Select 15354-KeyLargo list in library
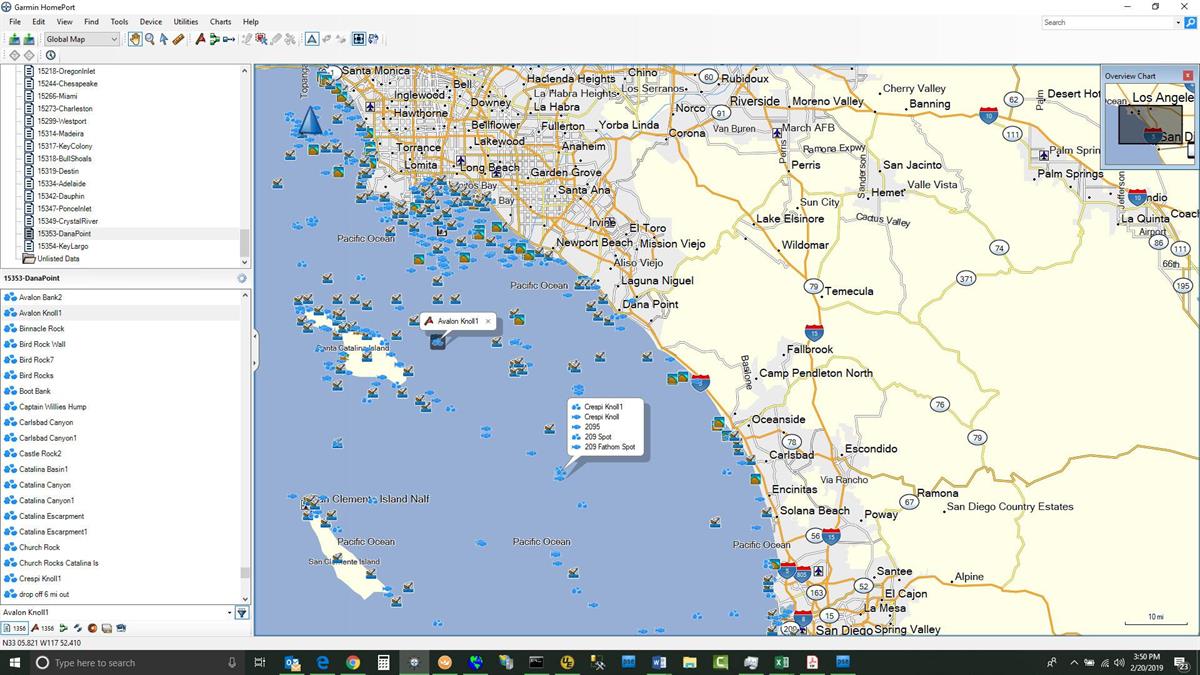This screenshot has height=675, width=1200. (62, 246)
